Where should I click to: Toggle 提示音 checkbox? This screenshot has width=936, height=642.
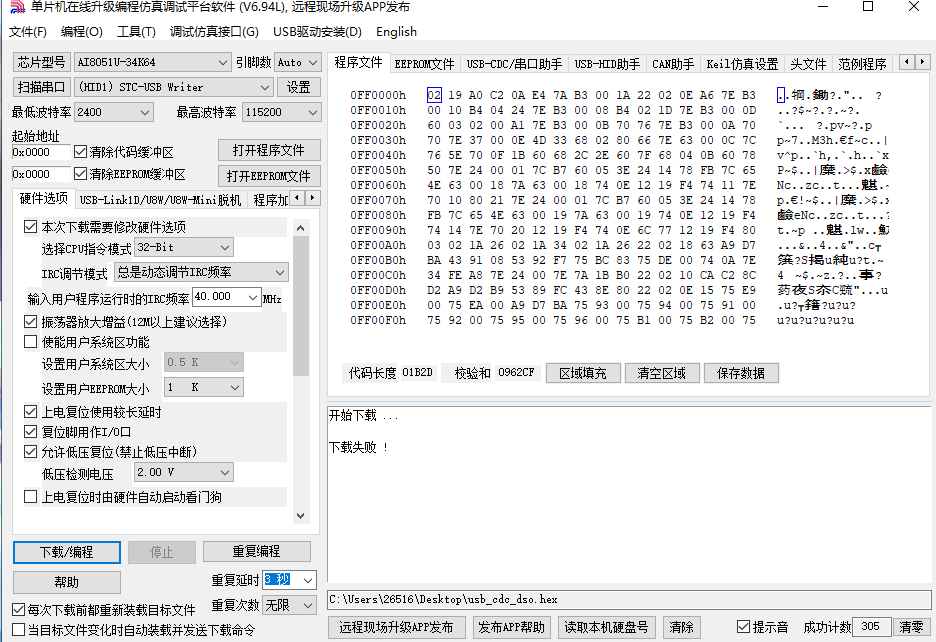[743, 626]
